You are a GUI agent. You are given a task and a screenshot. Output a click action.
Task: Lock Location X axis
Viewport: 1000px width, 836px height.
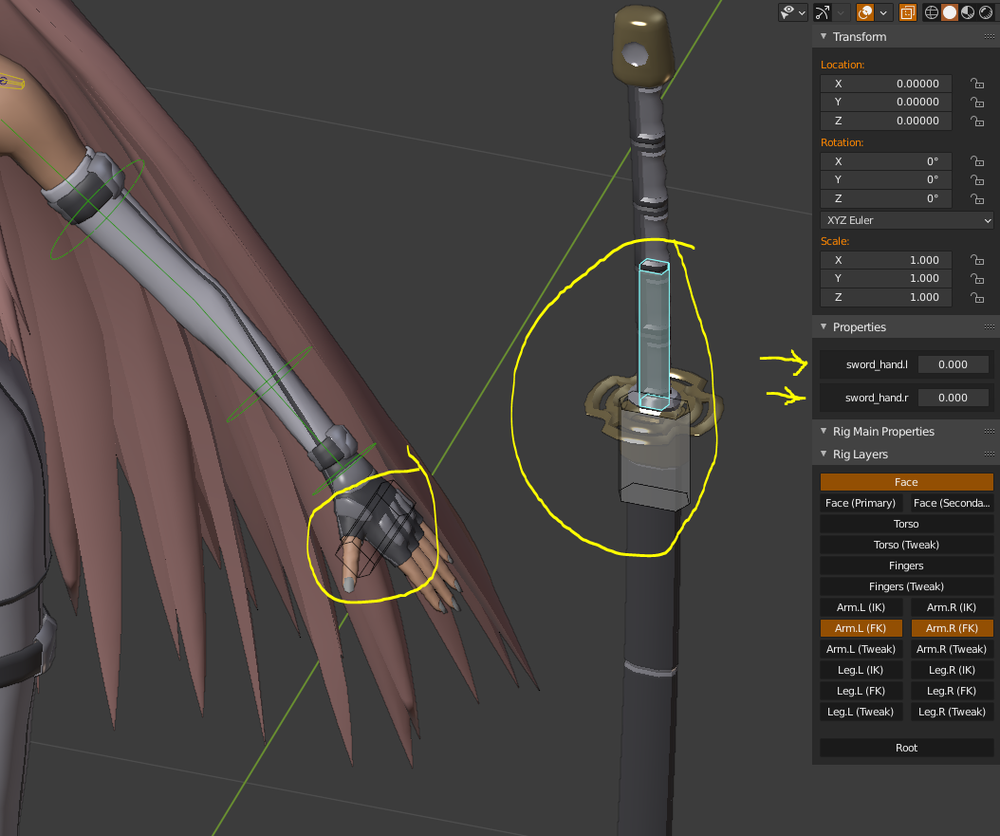click(x=977, y=84)
